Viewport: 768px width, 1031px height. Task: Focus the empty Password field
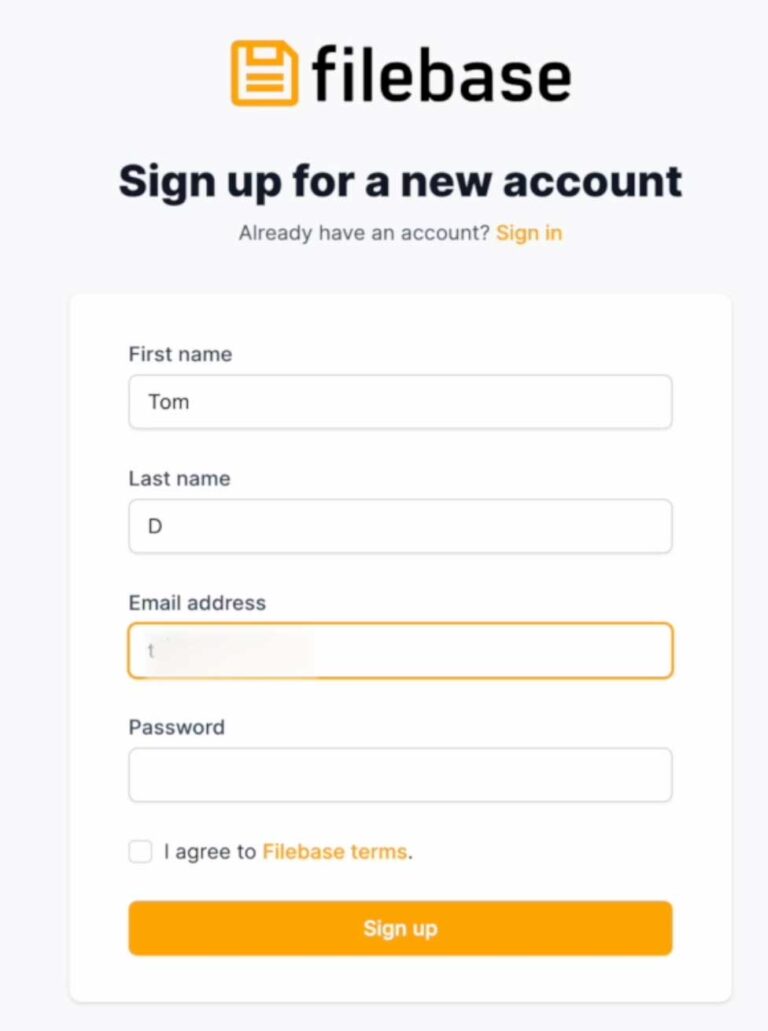coord(400,775)
